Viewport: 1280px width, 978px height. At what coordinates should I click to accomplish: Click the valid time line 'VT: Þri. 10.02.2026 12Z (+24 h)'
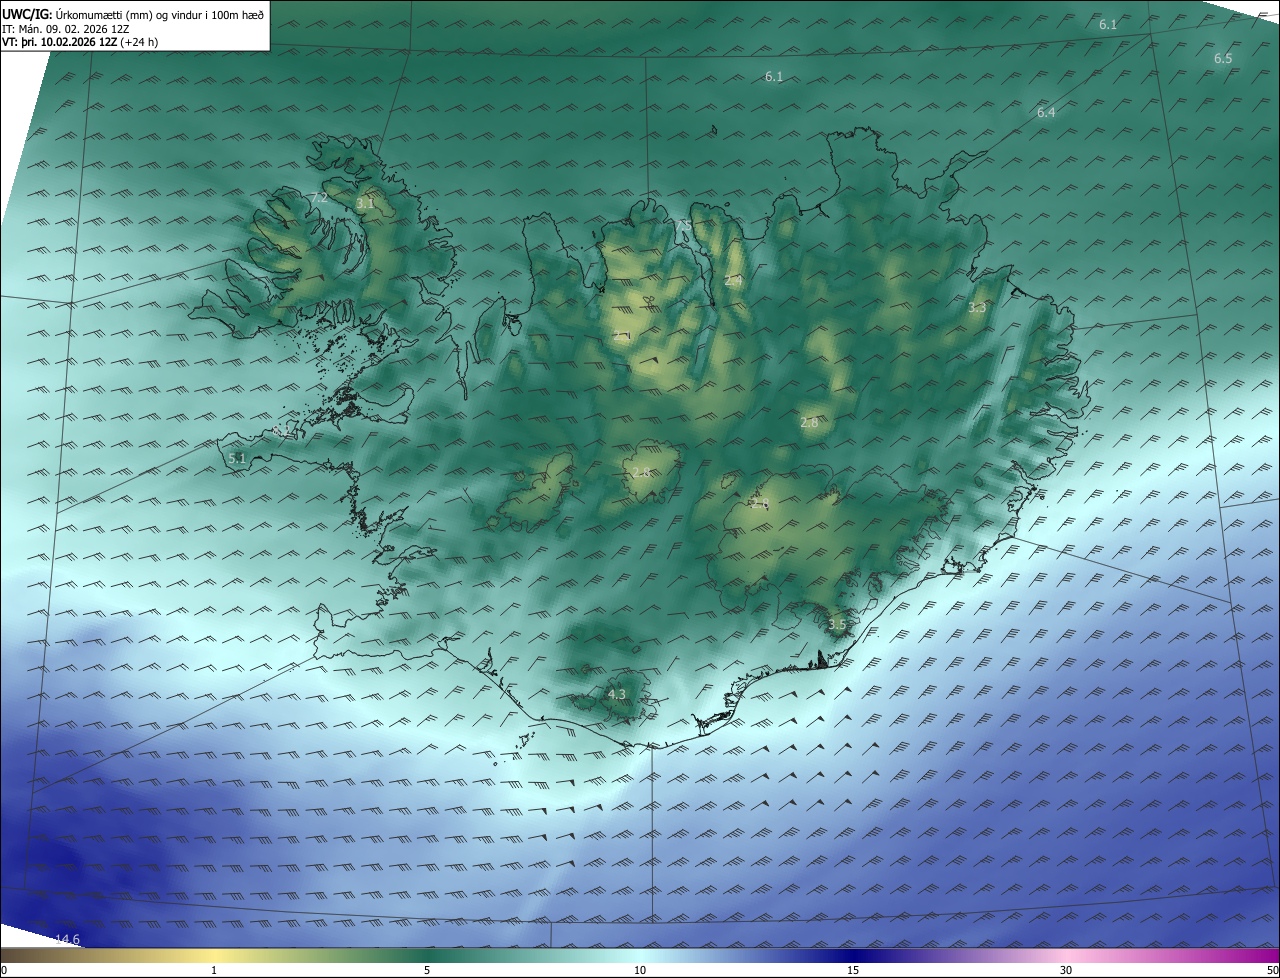click(80, 42)
